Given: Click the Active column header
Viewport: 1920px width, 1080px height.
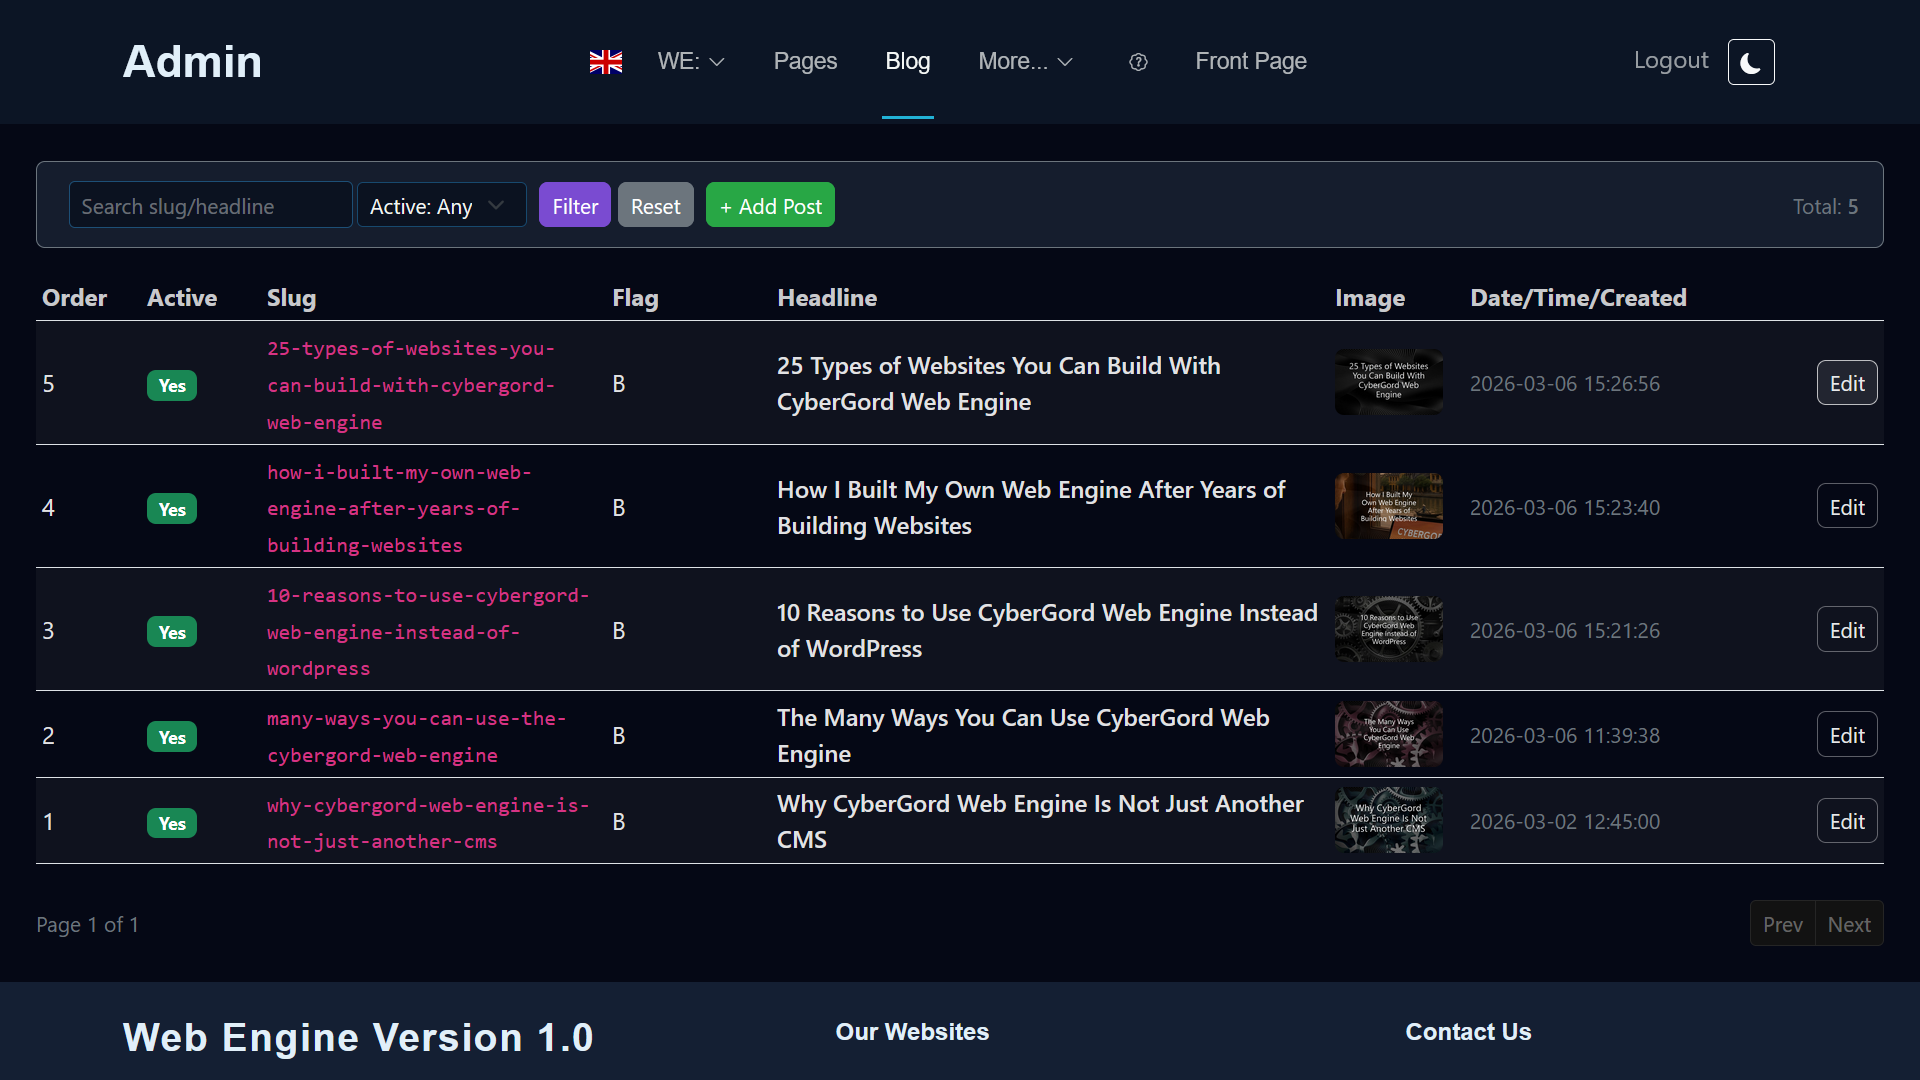Looking at the screenshot, I should coord(182,297).
